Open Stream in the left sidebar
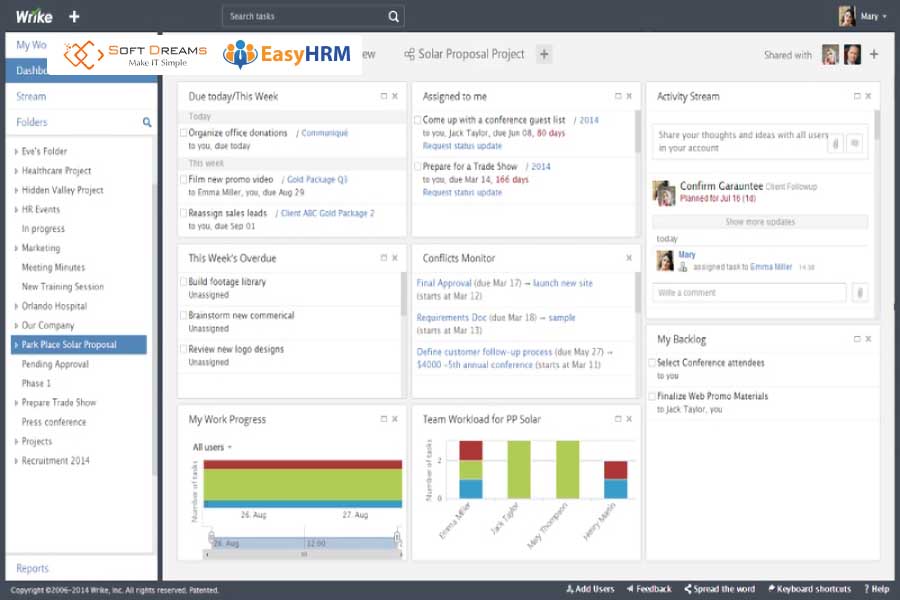Image resolution: width=900 pixels, height=600 pixels. click(31, 96)
